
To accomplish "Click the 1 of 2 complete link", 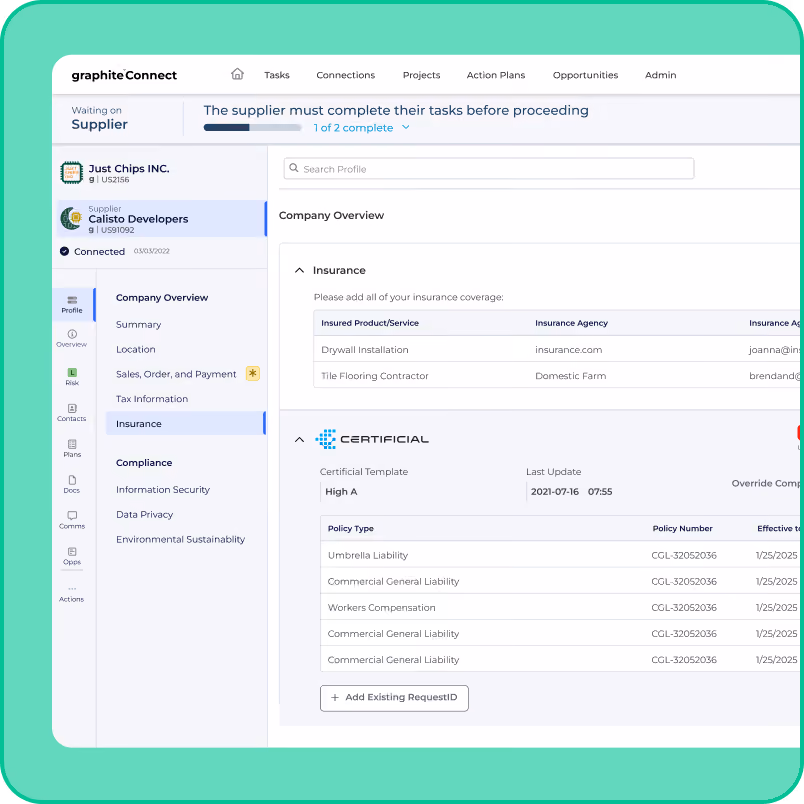I will pyautogui.click(x=353, y=128).
